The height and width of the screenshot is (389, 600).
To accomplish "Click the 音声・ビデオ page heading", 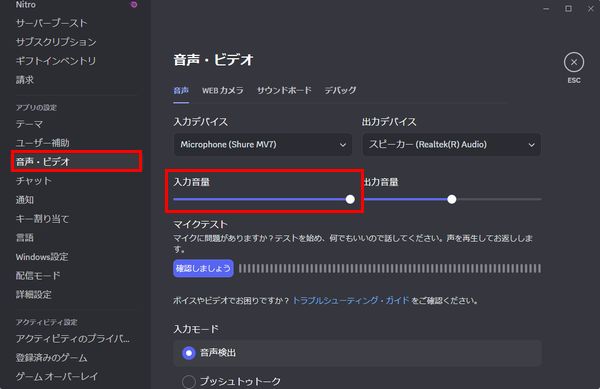I will tap(214, 60).
